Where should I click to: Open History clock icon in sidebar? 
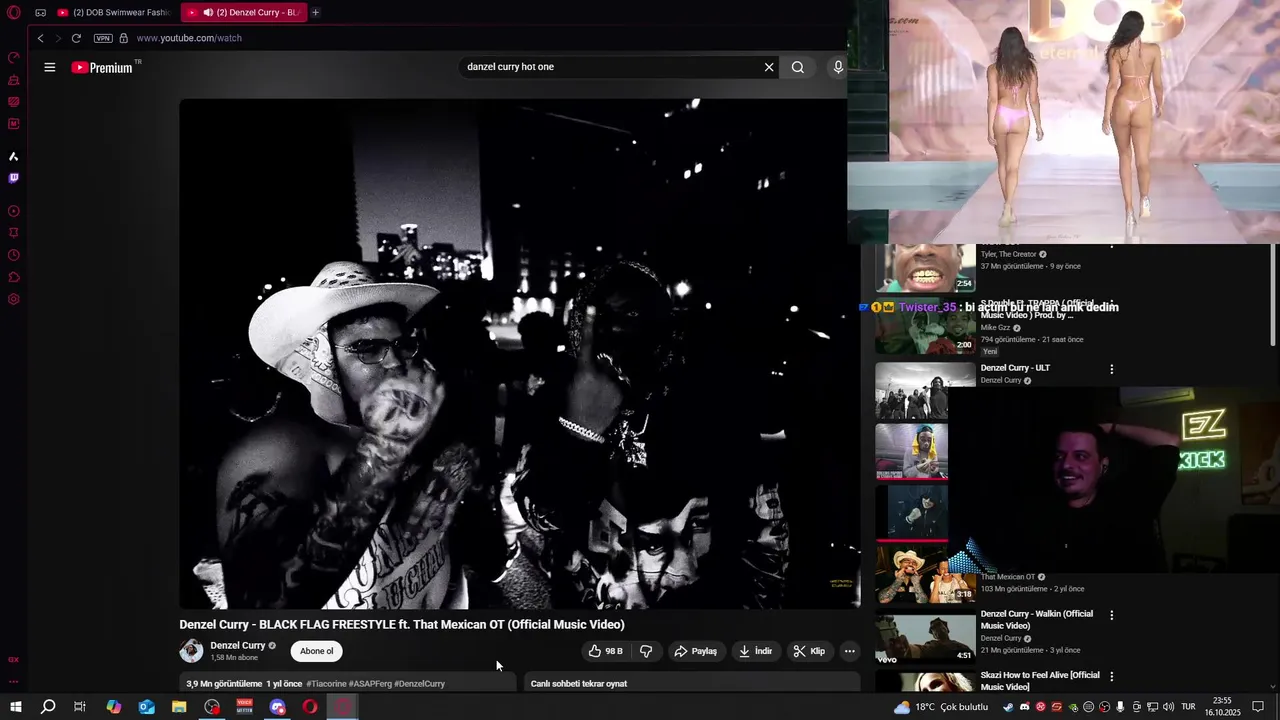pos(14,255)
